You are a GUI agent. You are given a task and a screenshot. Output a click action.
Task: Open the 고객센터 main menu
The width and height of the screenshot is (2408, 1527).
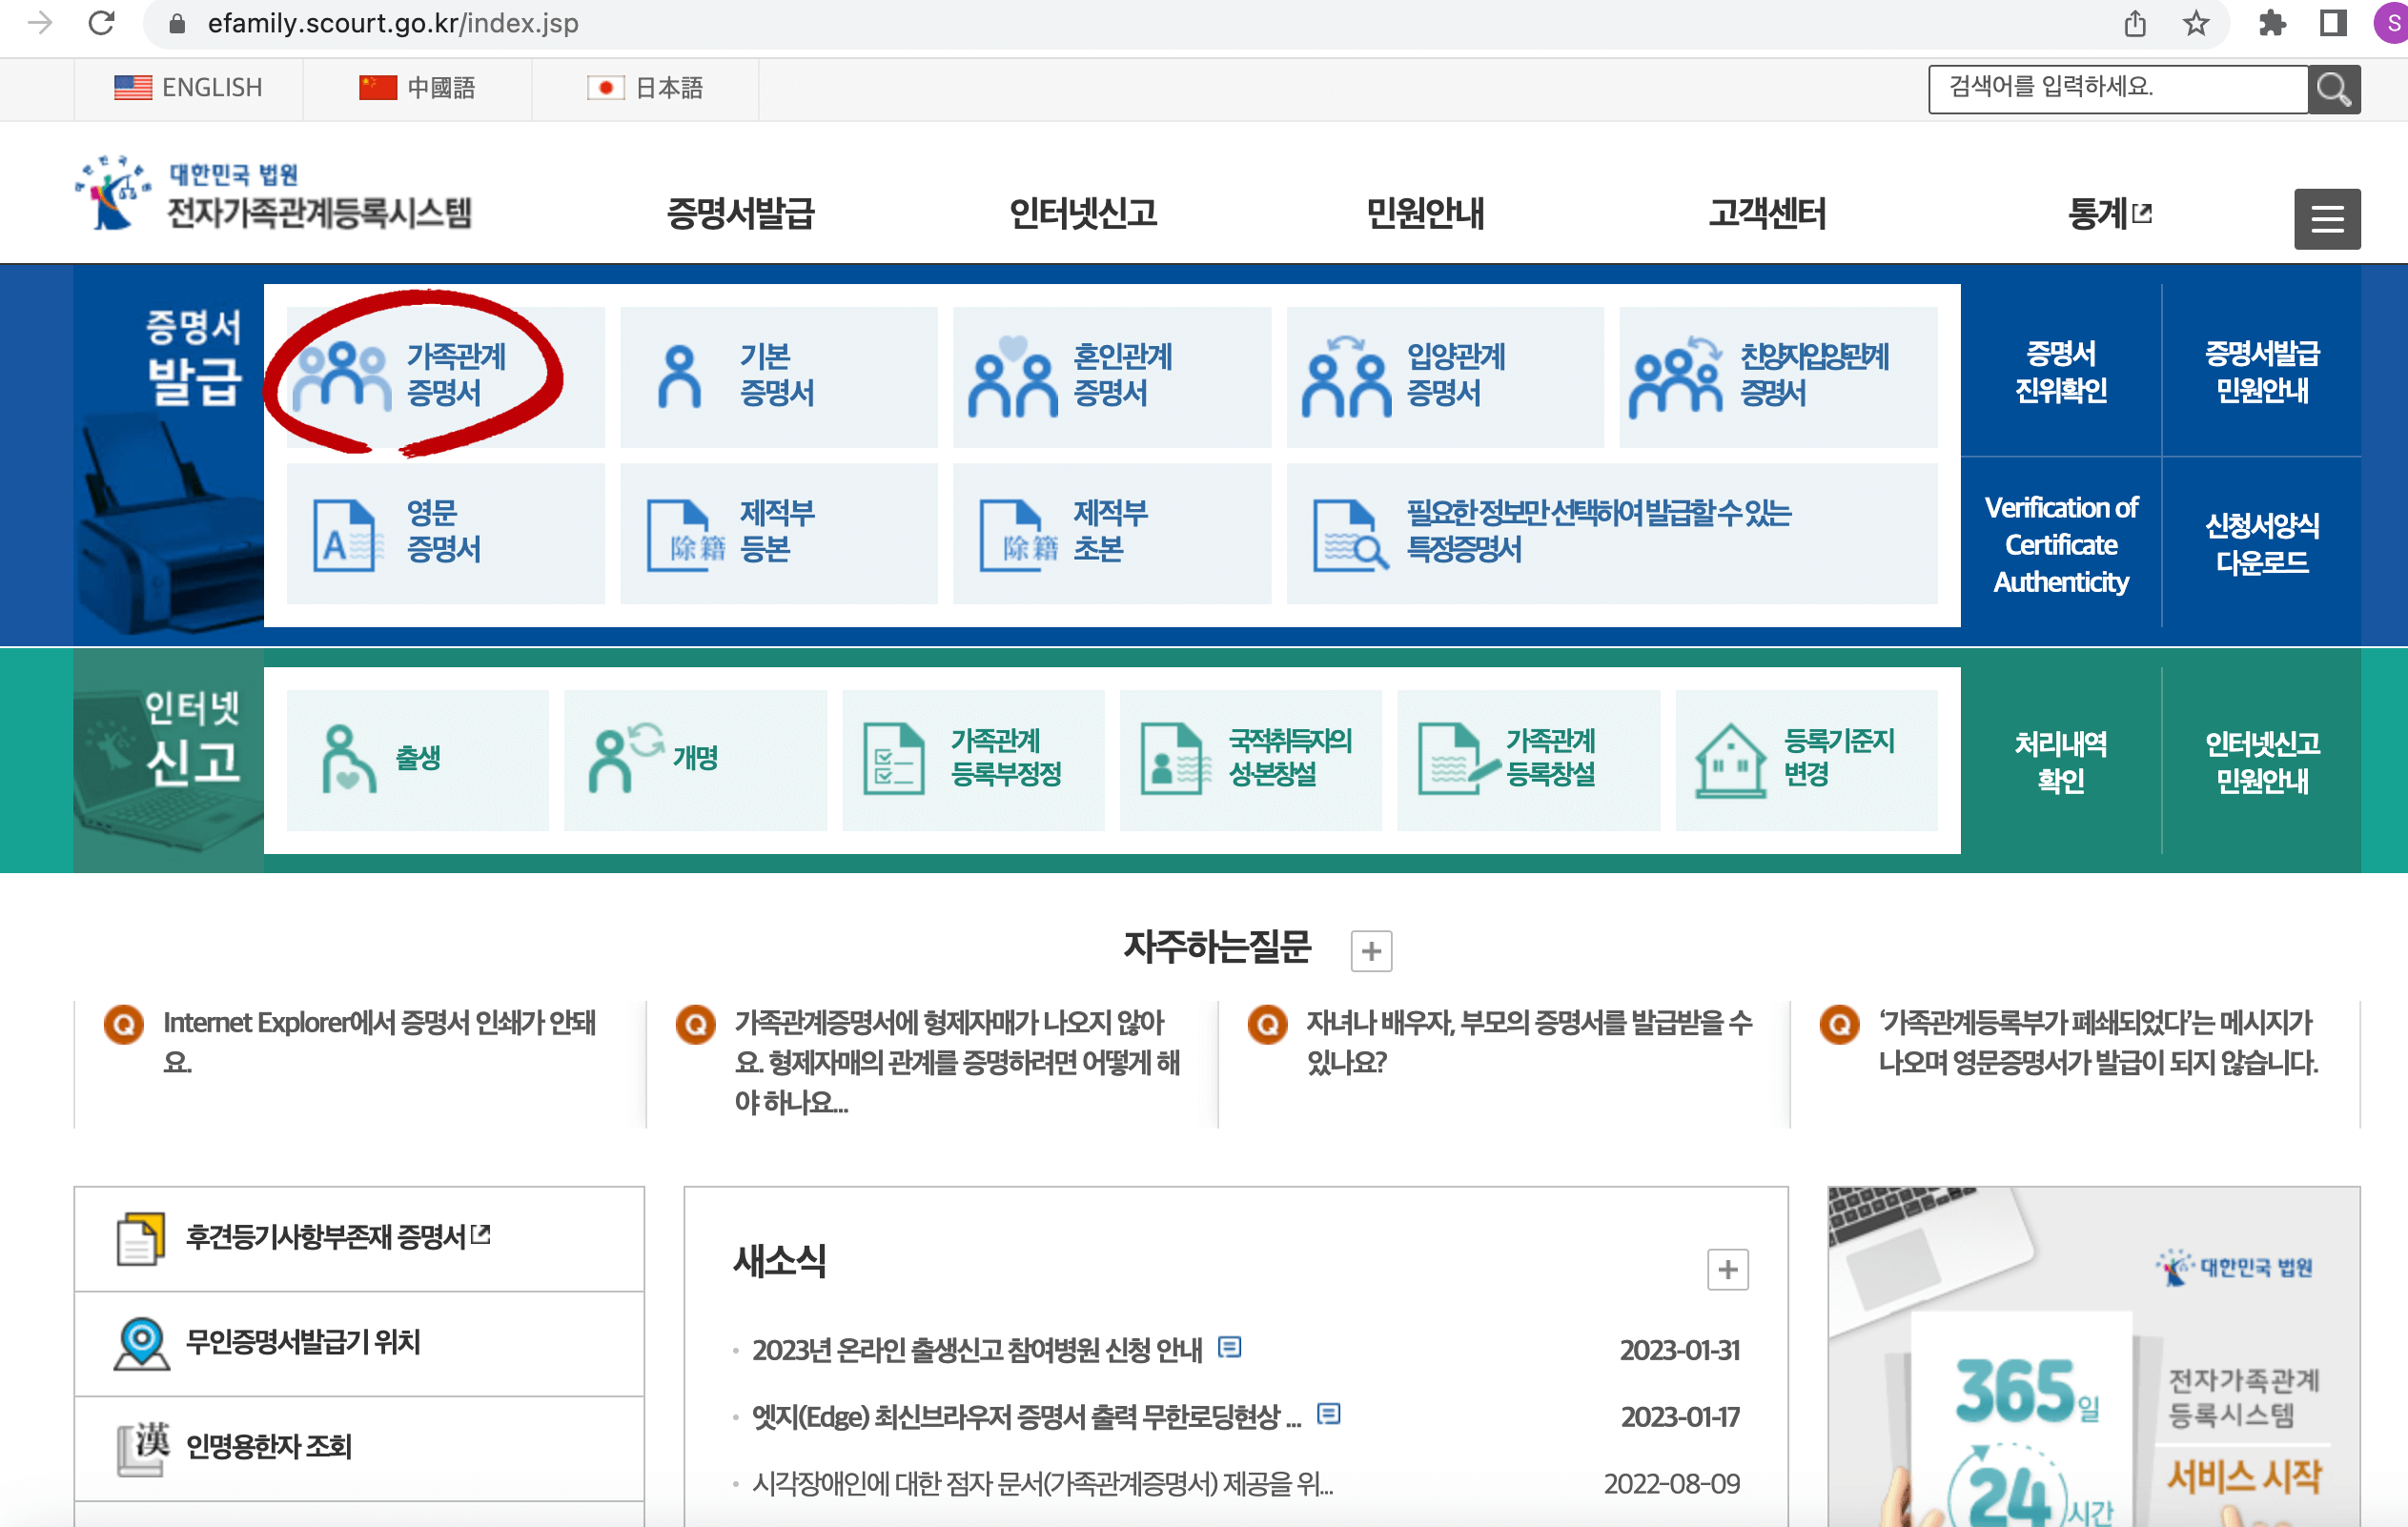[1766, 213]
